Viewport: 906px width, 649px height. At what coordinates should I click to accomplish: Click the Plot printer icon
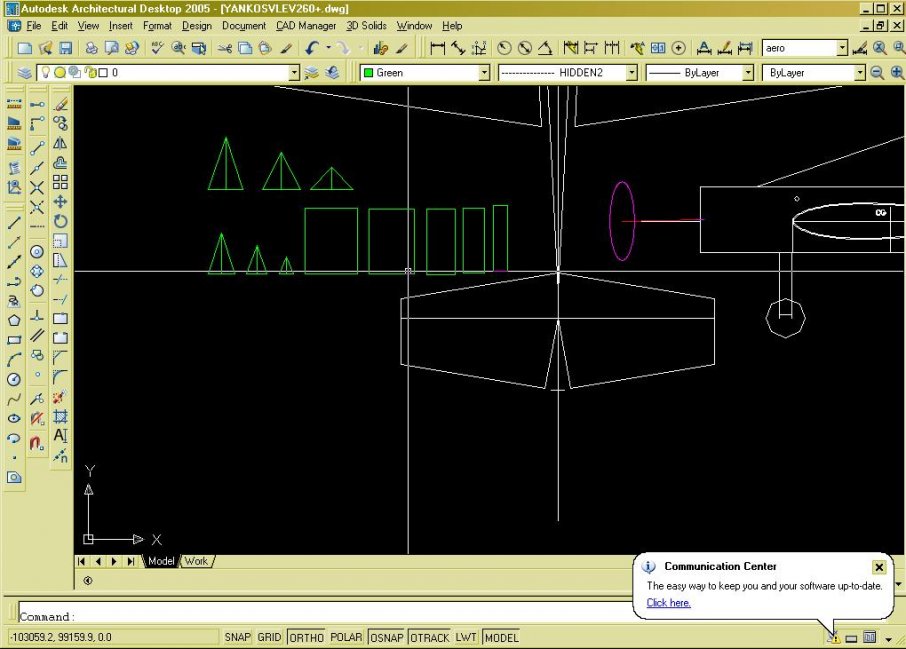tap(91, 48)
